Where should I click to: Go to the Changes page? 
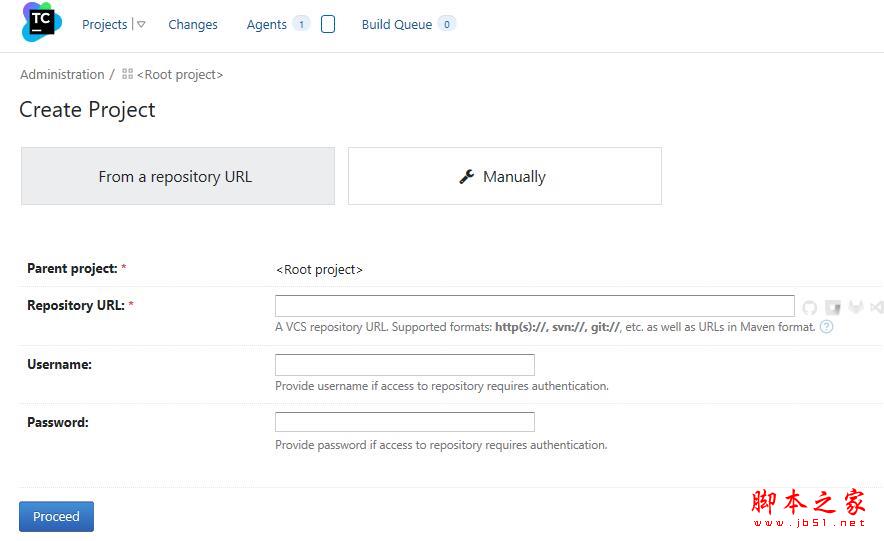tap(193, 24)
